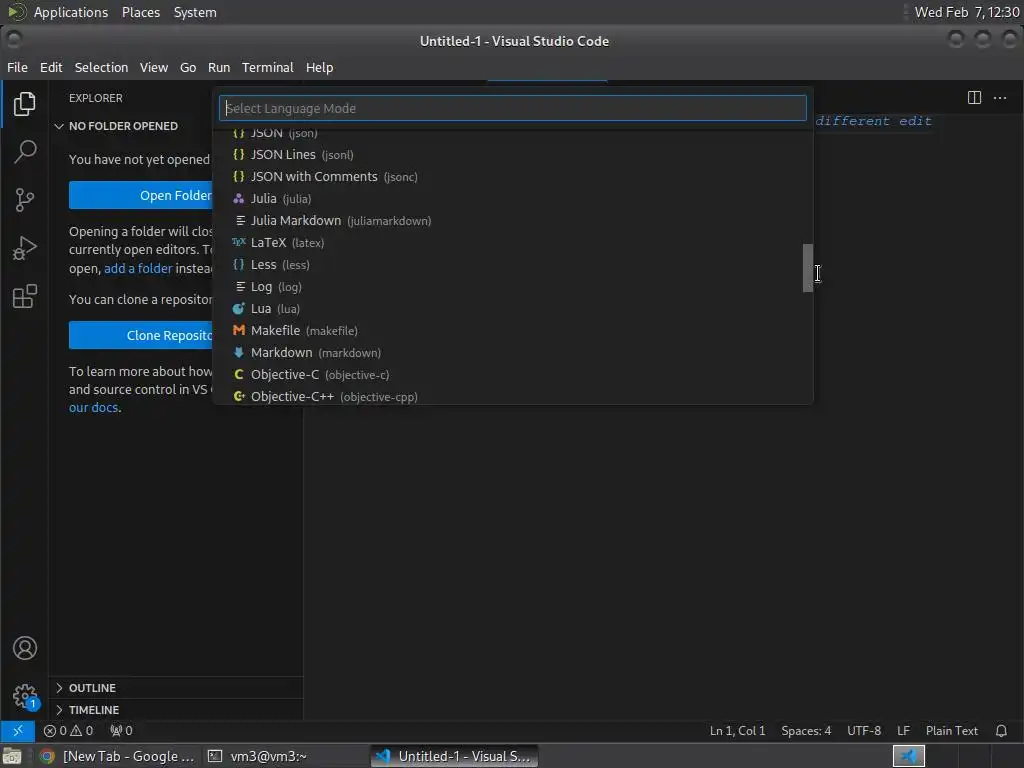Image resolution: width=1024 pixels, height=768 pixels.
Task: Open the Extensions view icon
Action: click(x=24, y=296)
